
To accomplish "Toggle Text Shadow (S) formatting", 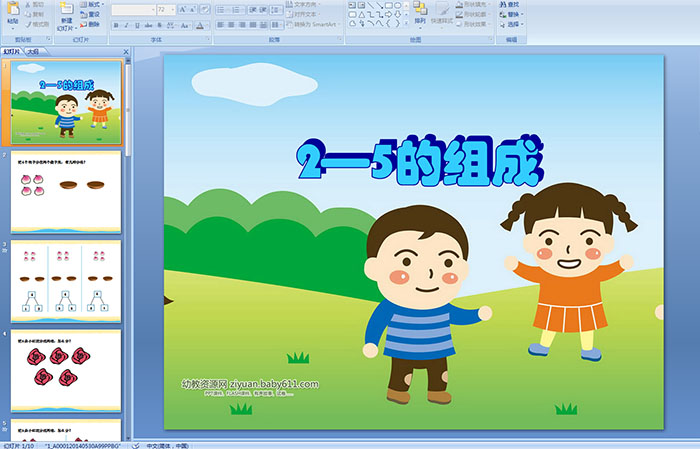I will pyautogui.click(x=160, y=25).
